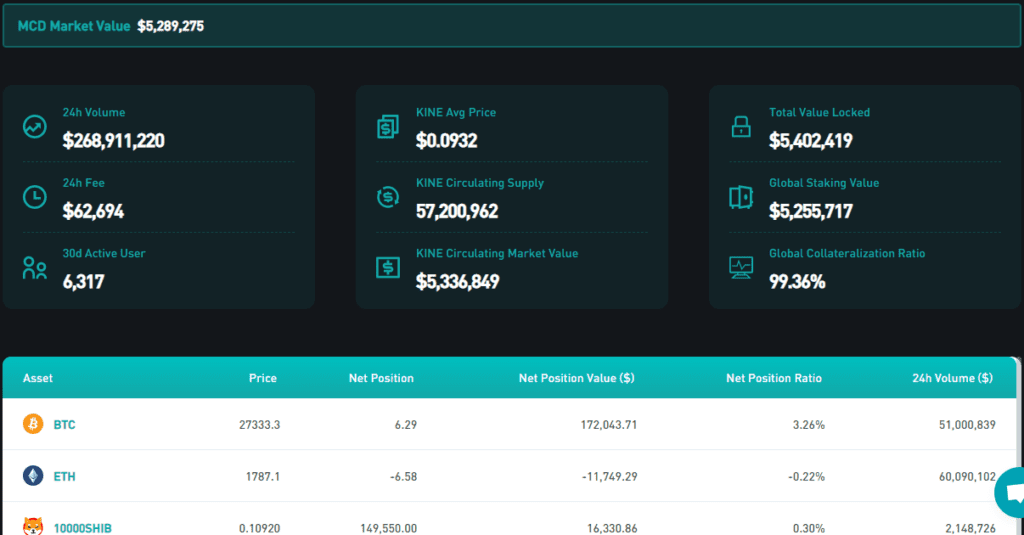This screenshot has height=535, width=1024.
Task: Click the 30d Active User label
Action: tap(104, 253)
